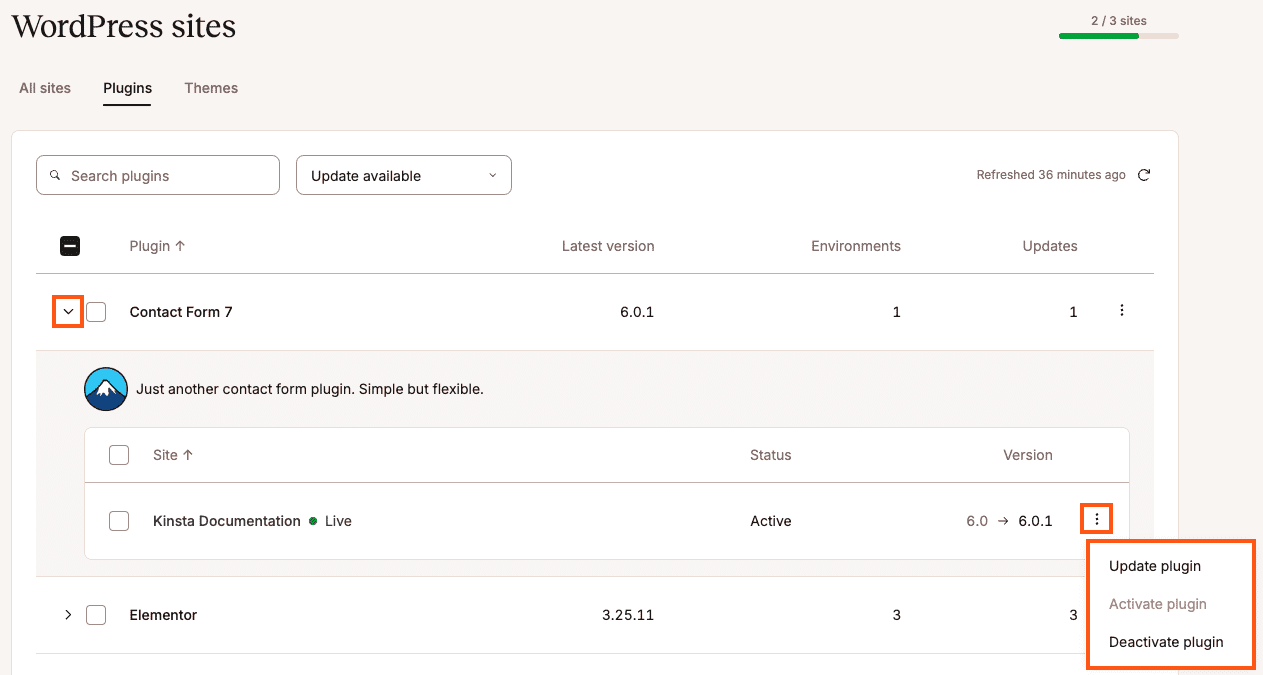
Task: Click the magnifier icon in search box
Action: [56, 175]
